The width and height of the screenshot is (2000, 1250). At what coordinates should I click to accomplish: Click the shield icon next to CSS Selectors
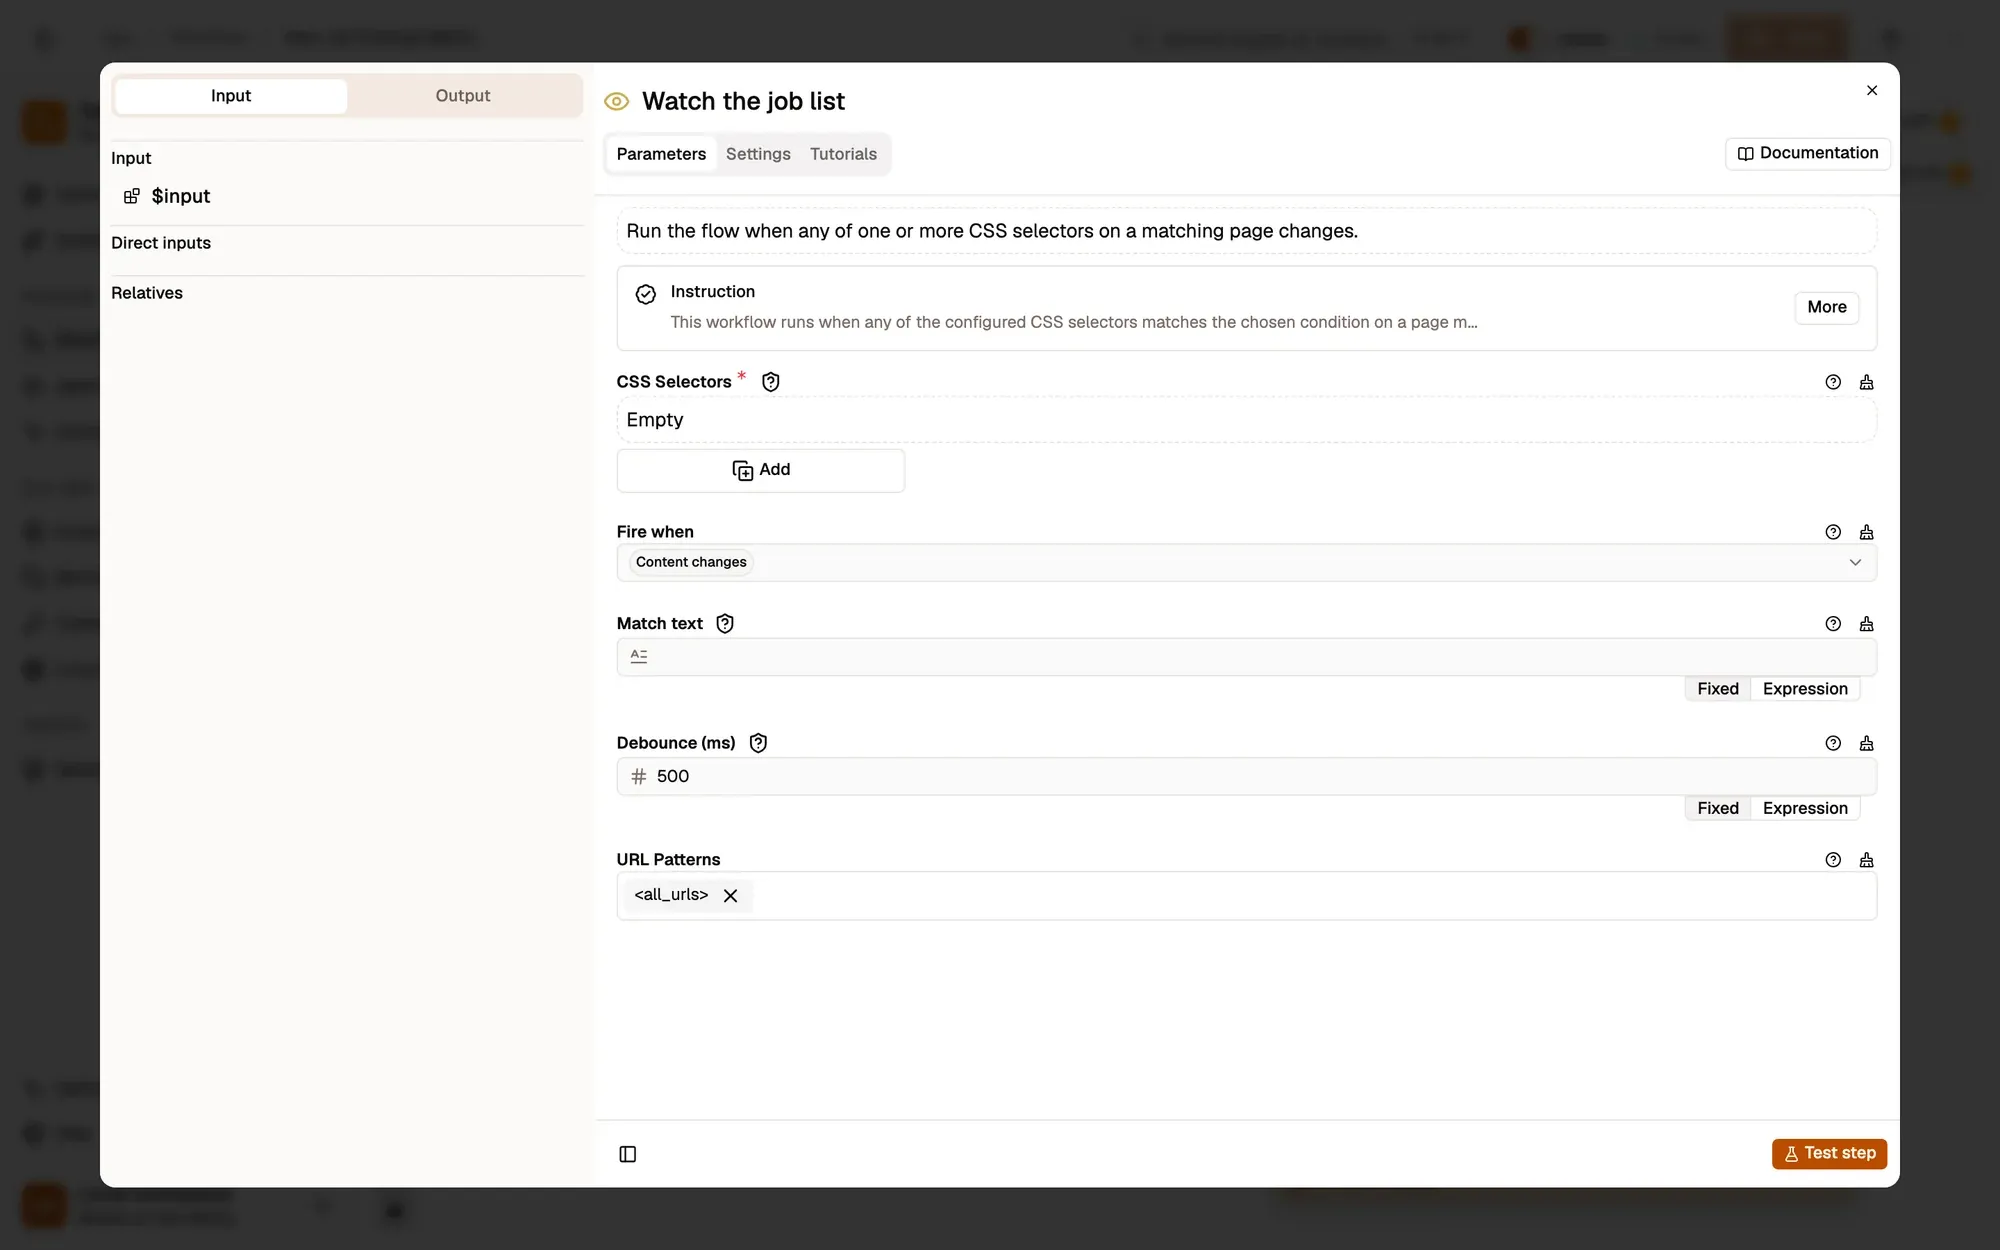[x=770, y=382]
